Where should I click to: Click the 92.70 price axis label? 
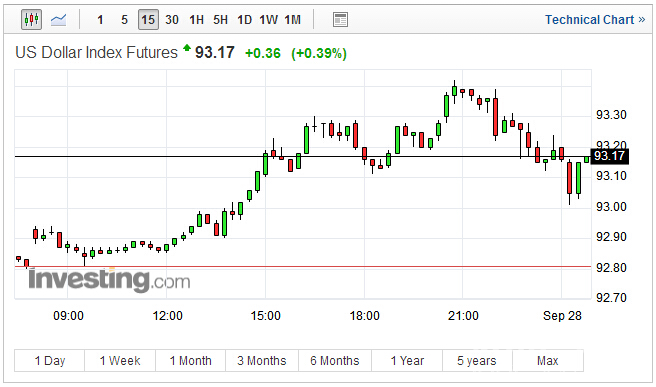[611, 298]
